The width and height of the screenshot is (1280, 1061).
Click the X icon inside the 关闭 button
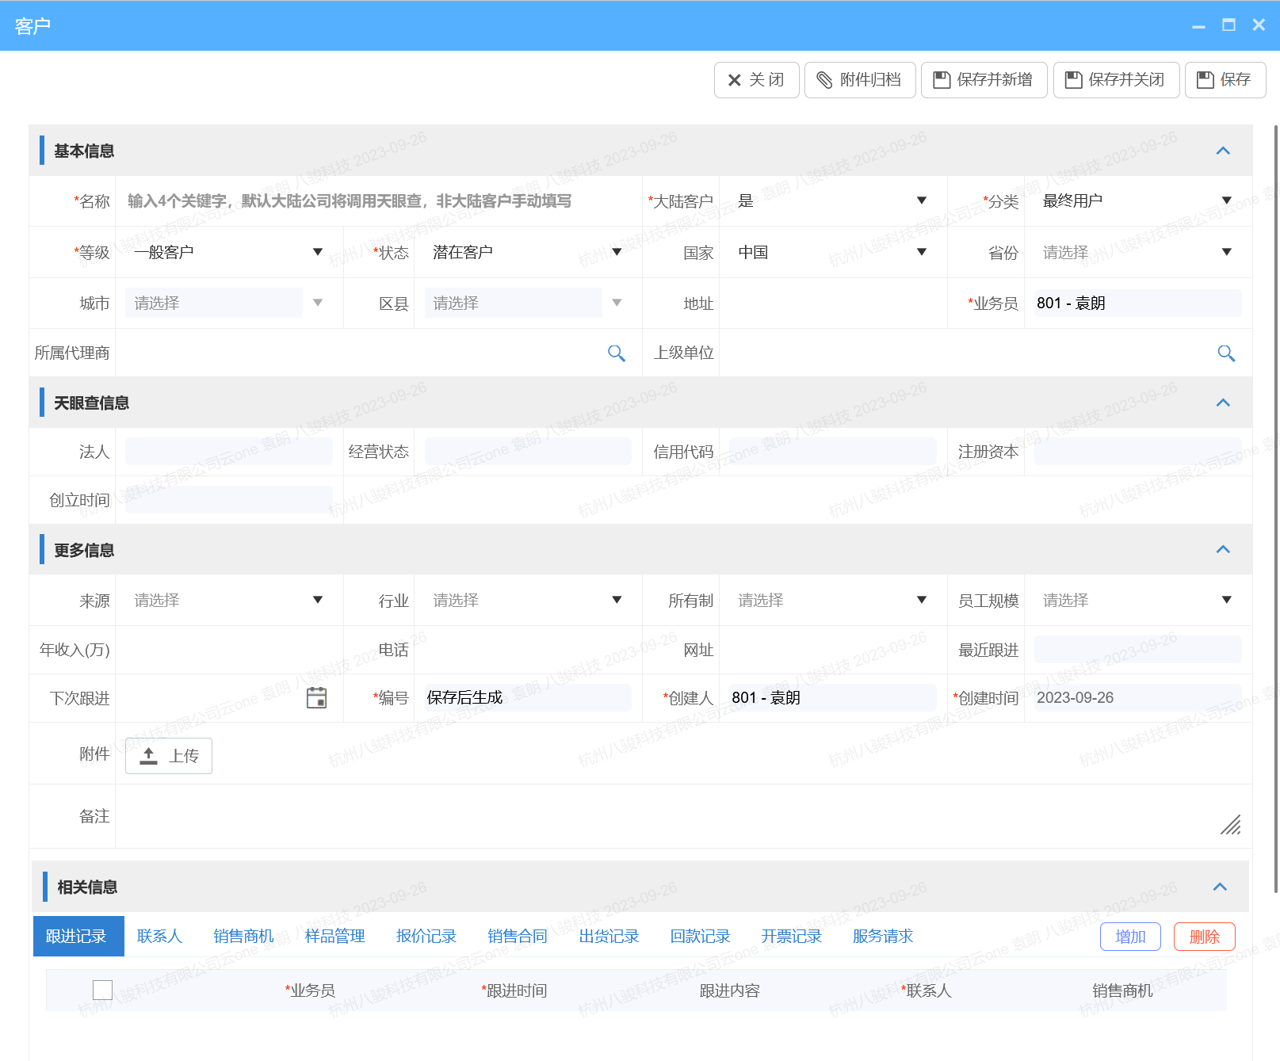click(736, 79)
